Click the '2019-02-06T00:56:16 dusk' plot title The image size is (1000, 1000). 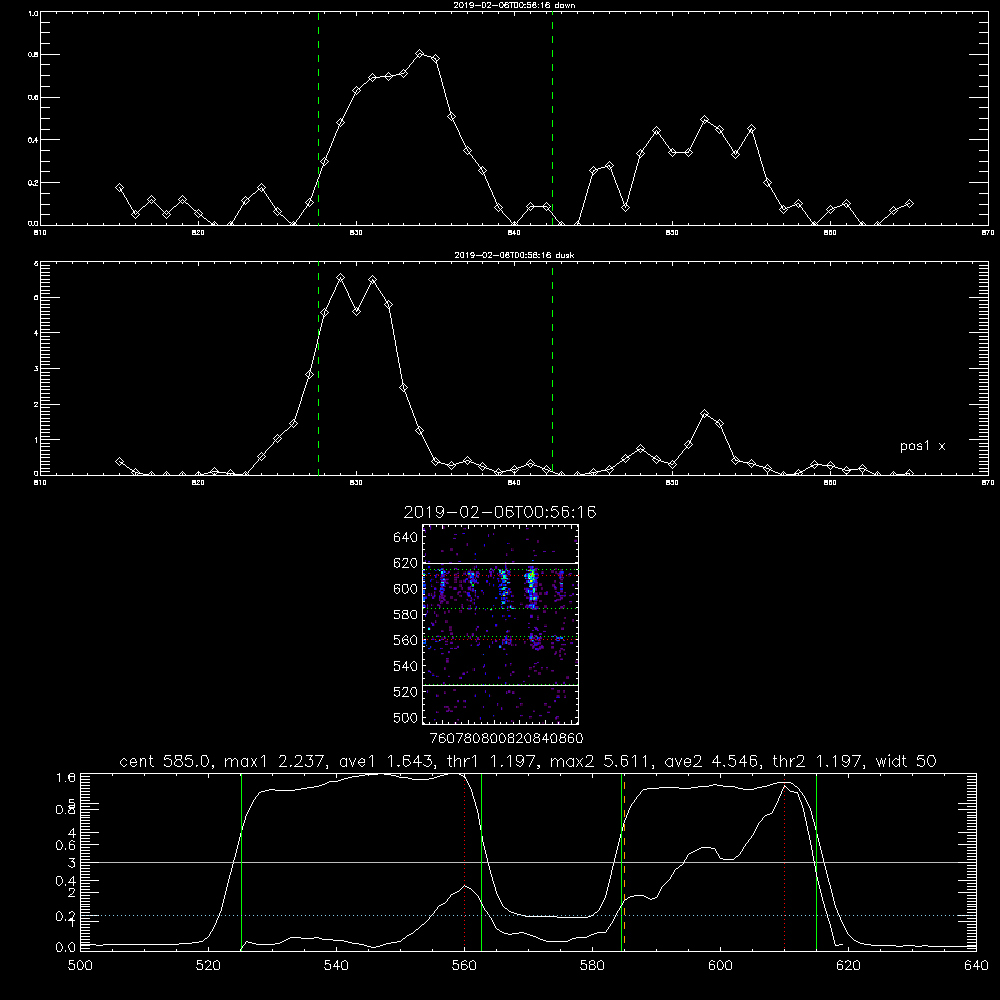(514, 255)
